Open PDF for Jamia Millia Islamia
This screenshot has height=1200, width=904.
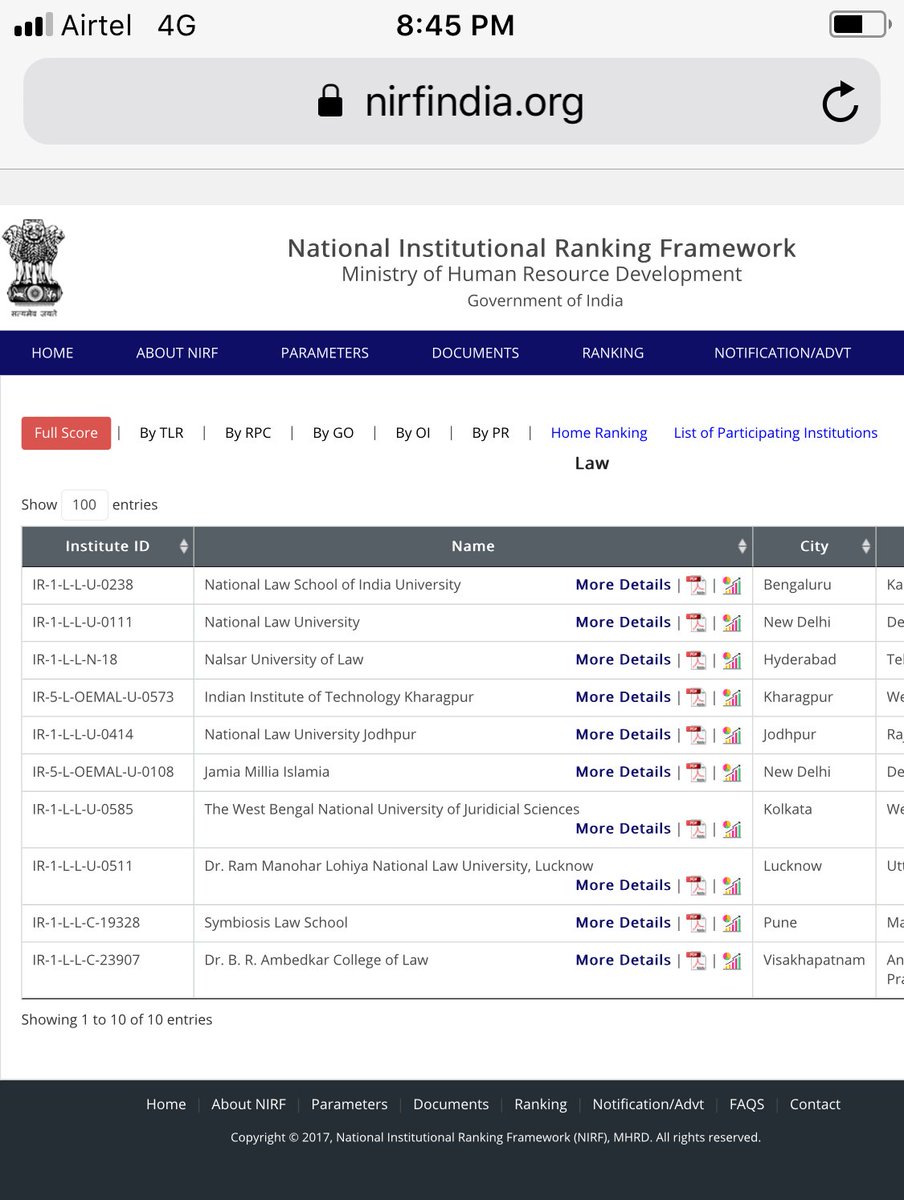pos(696,772)
